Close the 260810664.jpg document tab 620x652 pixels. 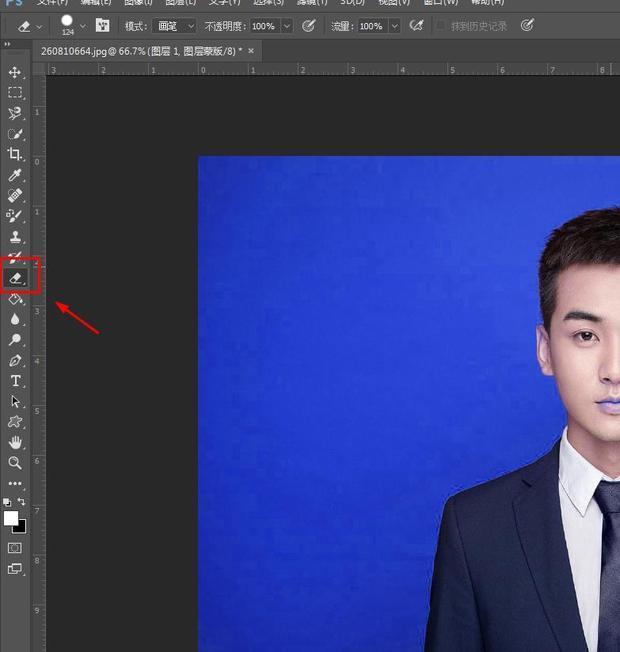251,51
